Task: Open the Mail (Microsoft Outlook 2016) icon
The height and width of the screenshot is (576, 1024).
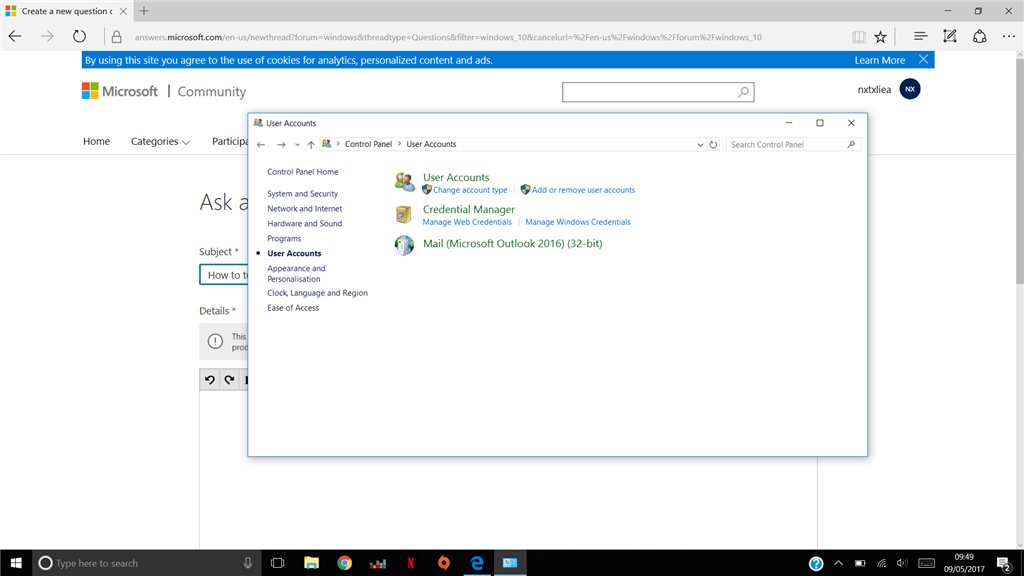Action: click(x=404, y=245)
